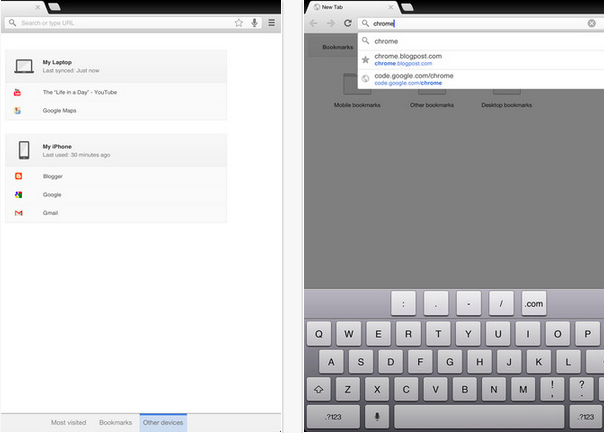The width and height of the screenshot is (604, 433).
Task: Open the Mobile bookmarks folder
Action: tap(357, 91)
